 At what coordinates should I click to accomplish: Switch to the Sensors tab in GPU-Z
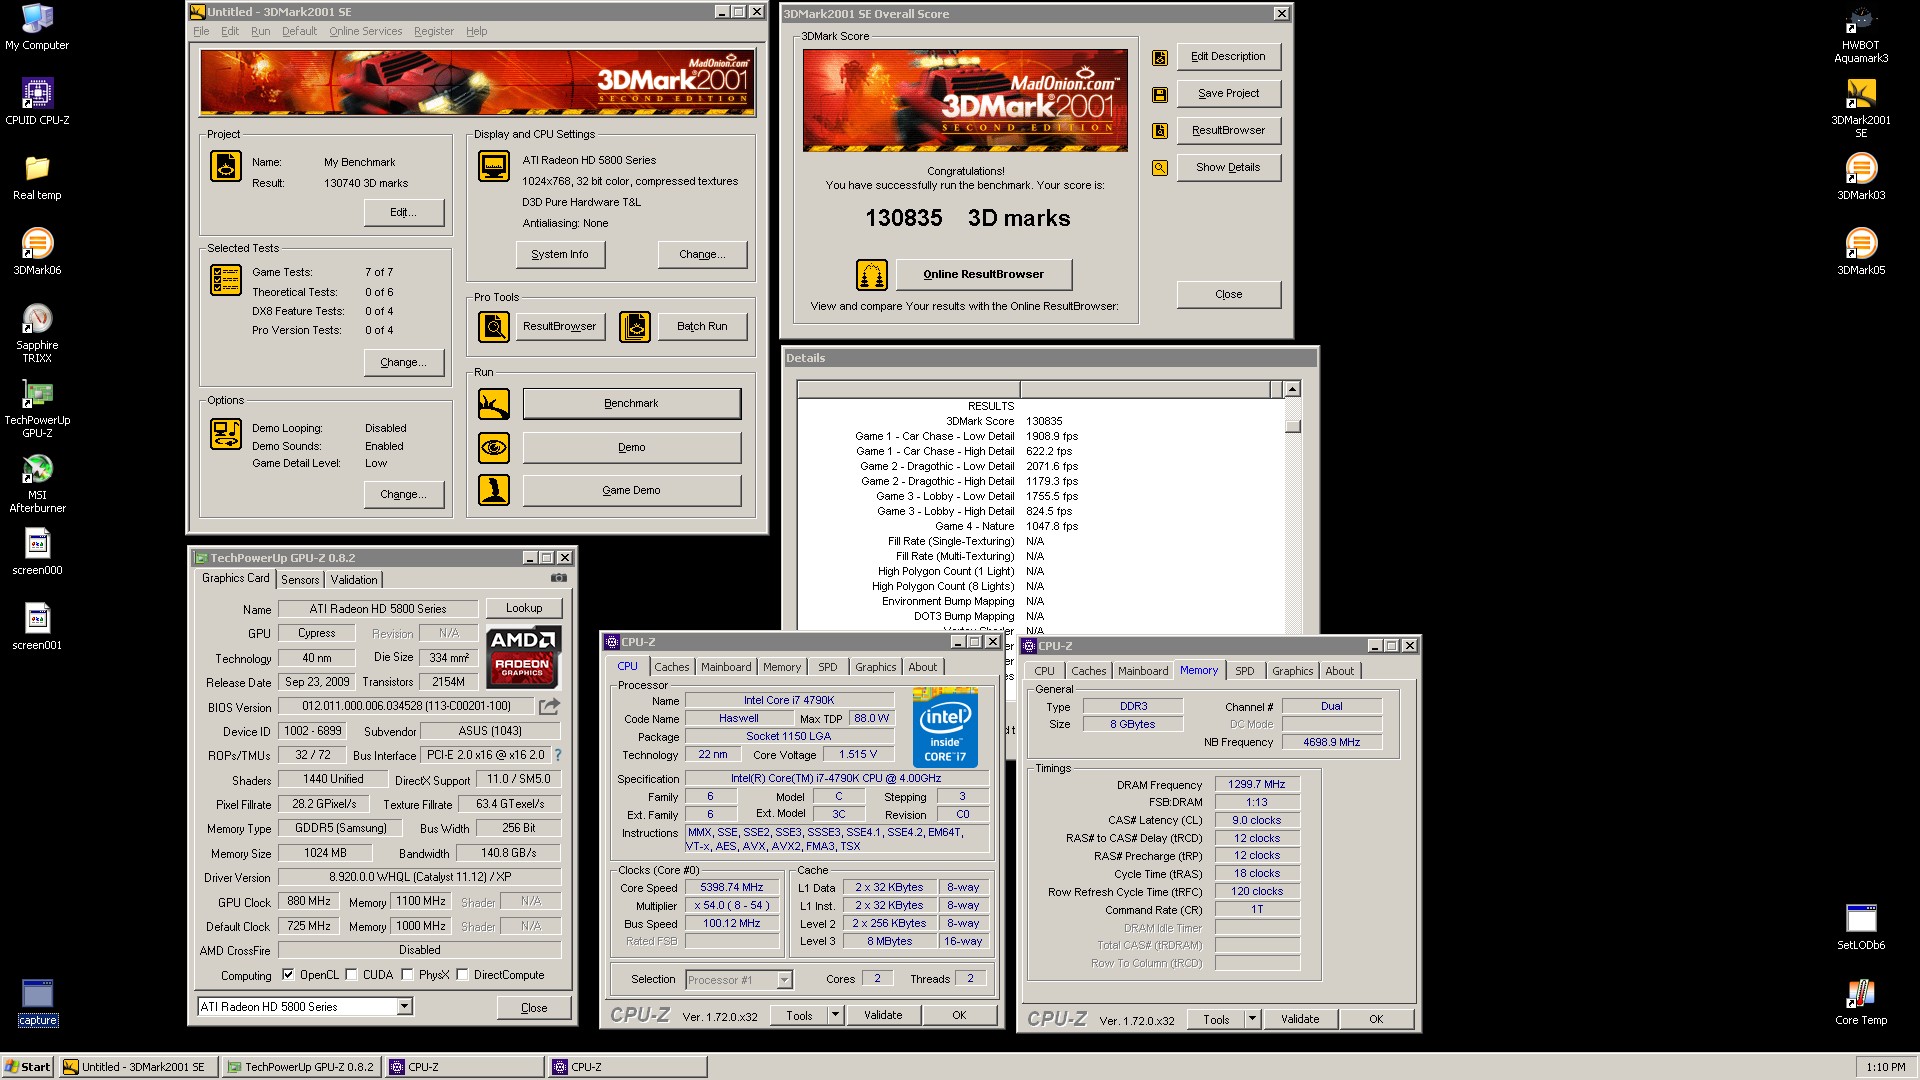point(300,579)
